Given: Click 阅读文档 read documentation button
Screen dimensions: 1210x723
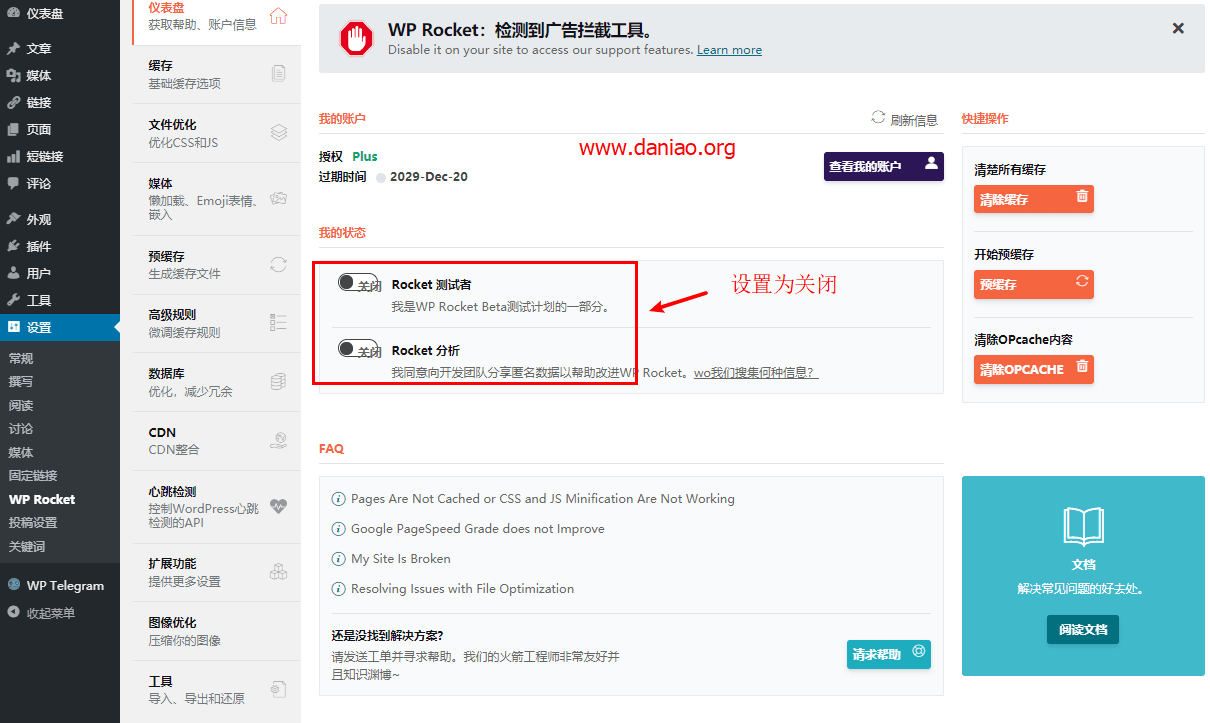Looking at the screenshot, I should (x=1083, y=629).
